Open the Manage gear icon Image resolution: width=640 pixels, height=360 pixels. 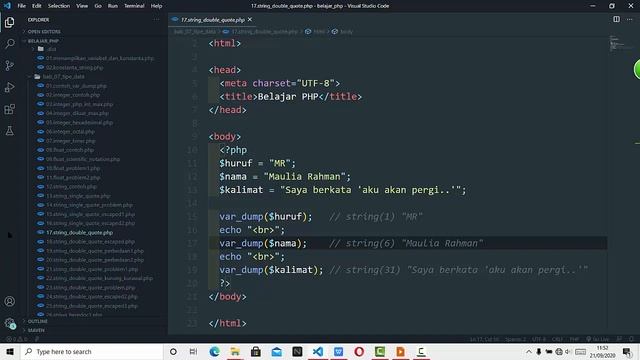(x=9, y=323)
